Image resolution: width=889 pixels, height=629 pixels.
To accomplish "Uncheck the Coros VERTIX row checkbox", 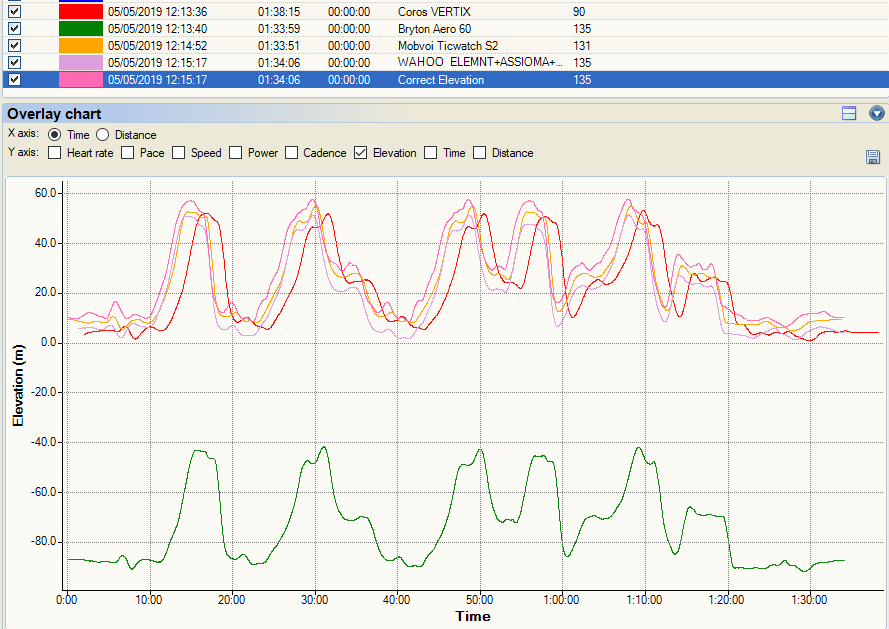I will (x=14, y=12).
